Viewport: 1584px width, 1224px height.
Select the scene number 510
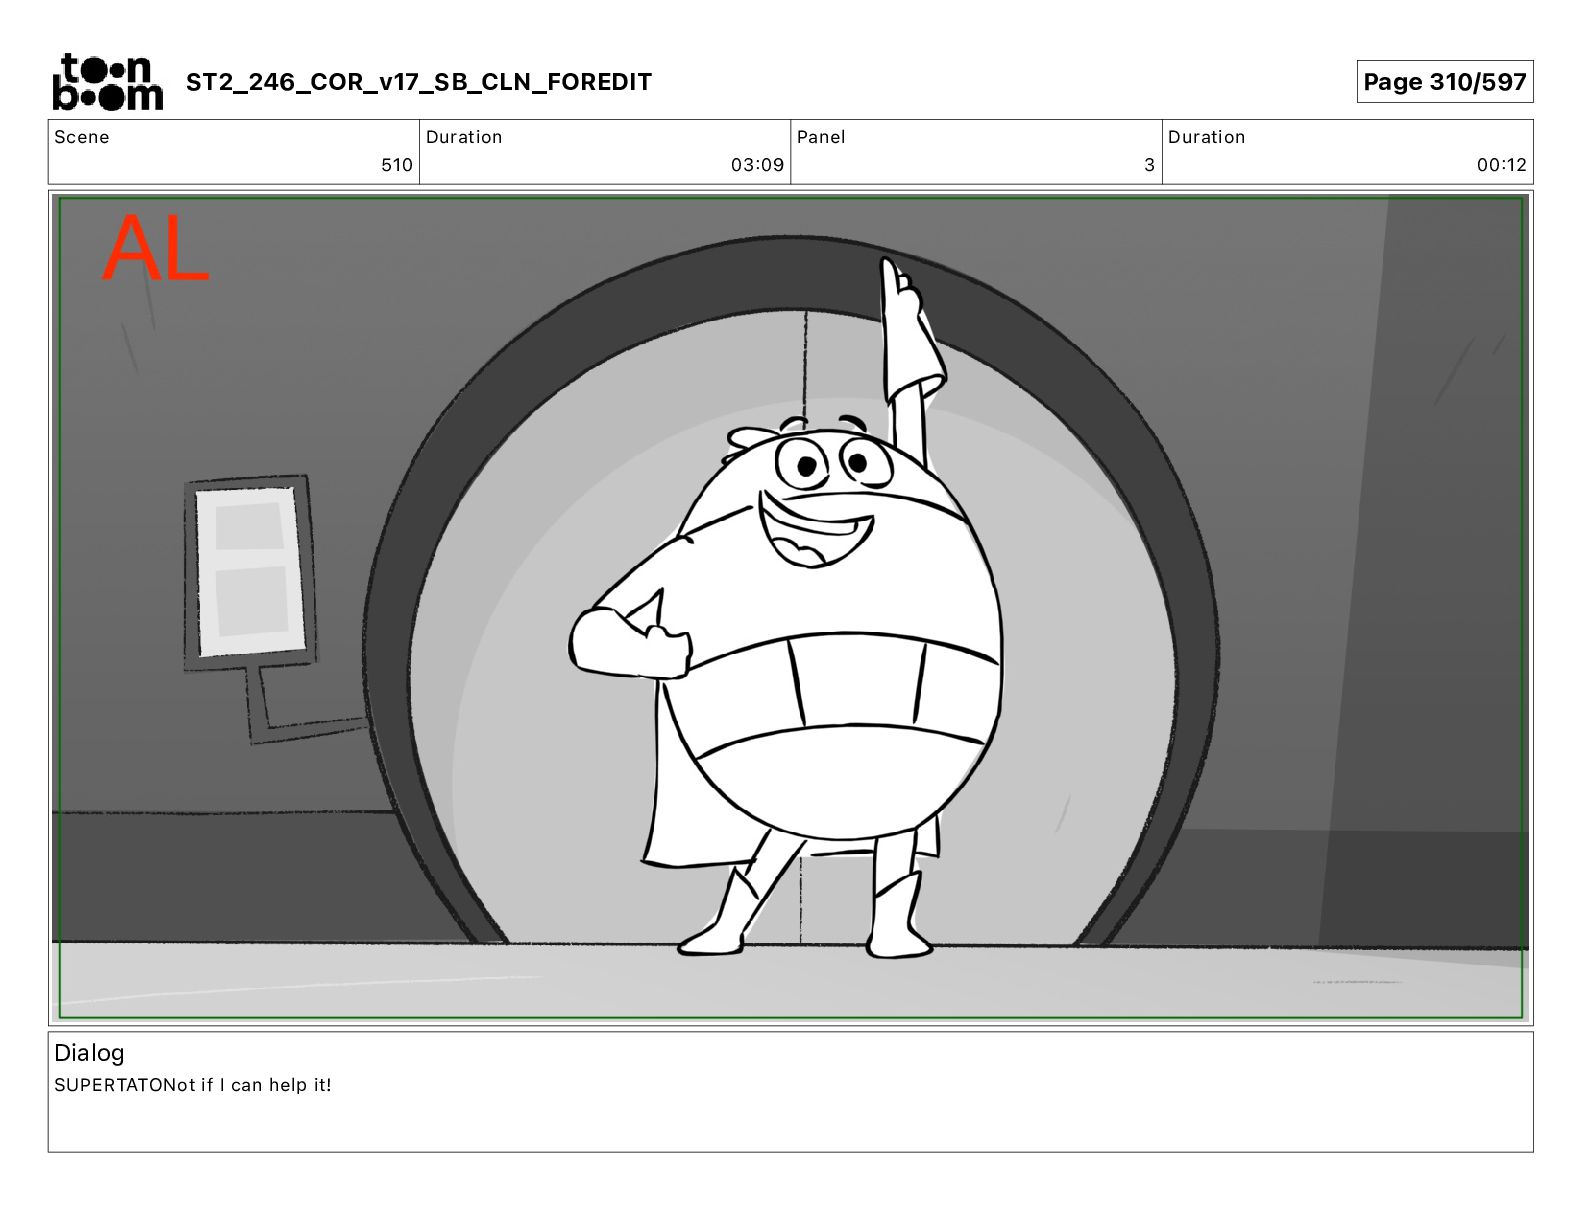coord(397,165)
